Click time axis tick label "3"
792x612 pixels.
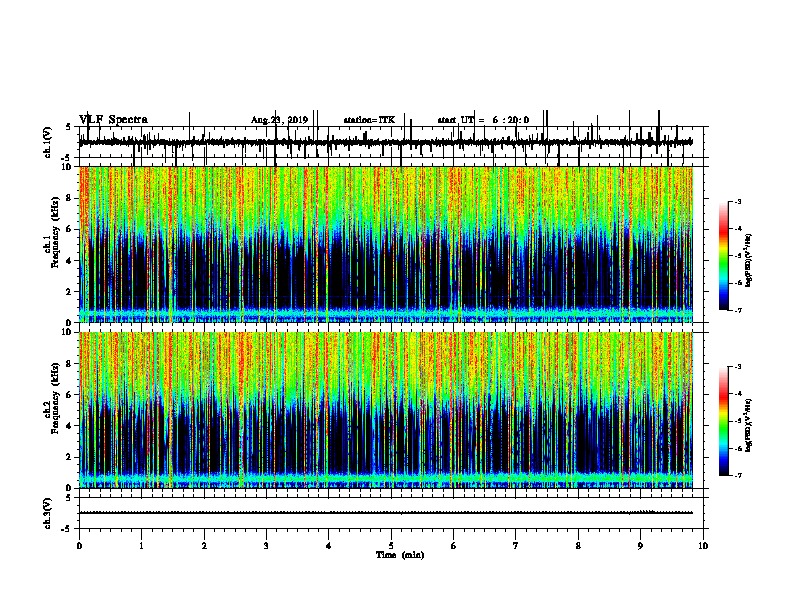(x=266, y=546)
